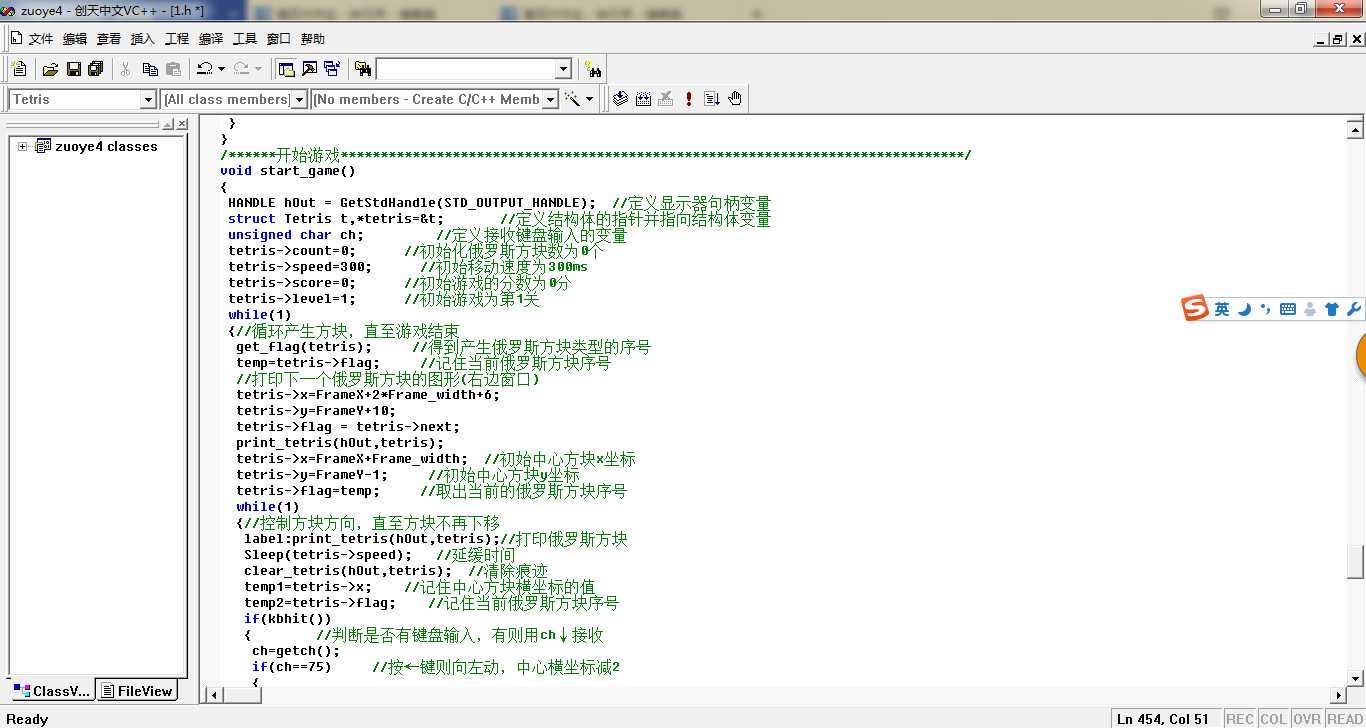Open the All class members dropdown
Screen dimensions: 1366x728
[298, 99]
